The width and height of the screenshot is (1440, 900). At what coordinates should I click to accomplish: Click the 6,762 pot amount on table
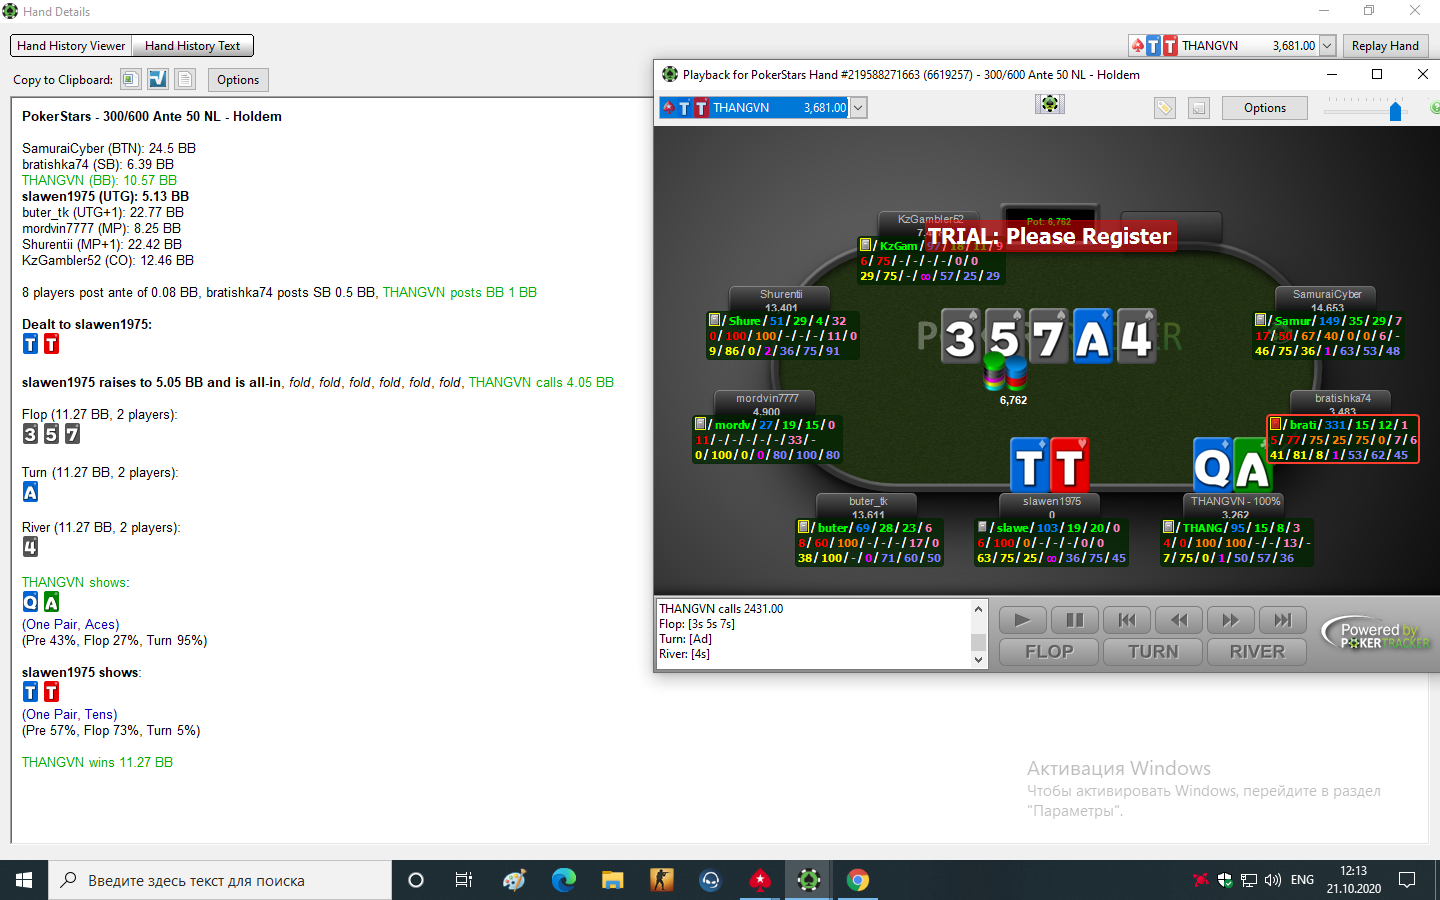tap(1013, 400)
